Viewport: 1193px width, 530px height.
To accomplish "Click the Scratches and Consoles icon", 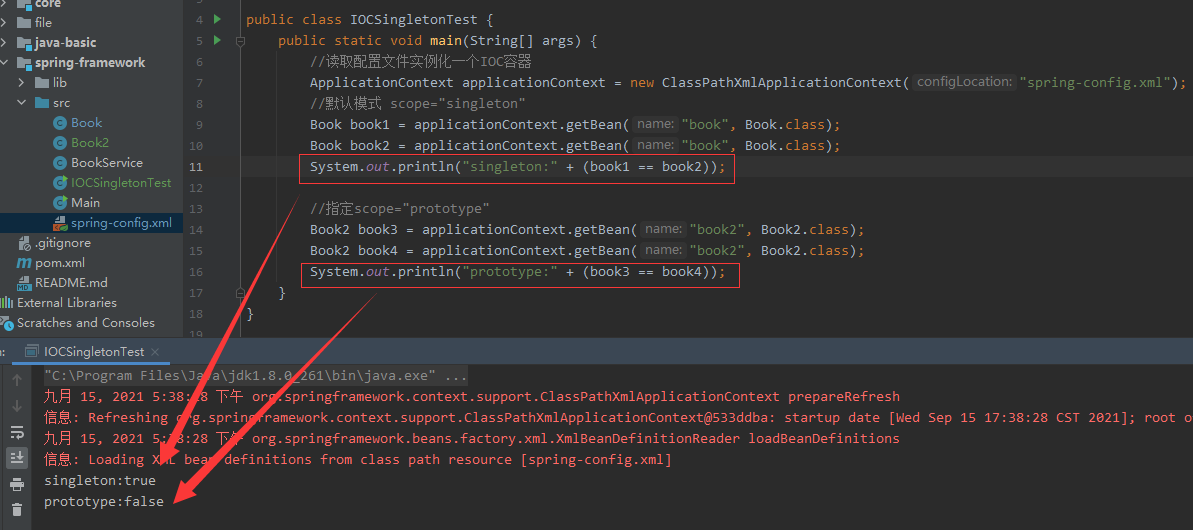I will click(7, 323).
